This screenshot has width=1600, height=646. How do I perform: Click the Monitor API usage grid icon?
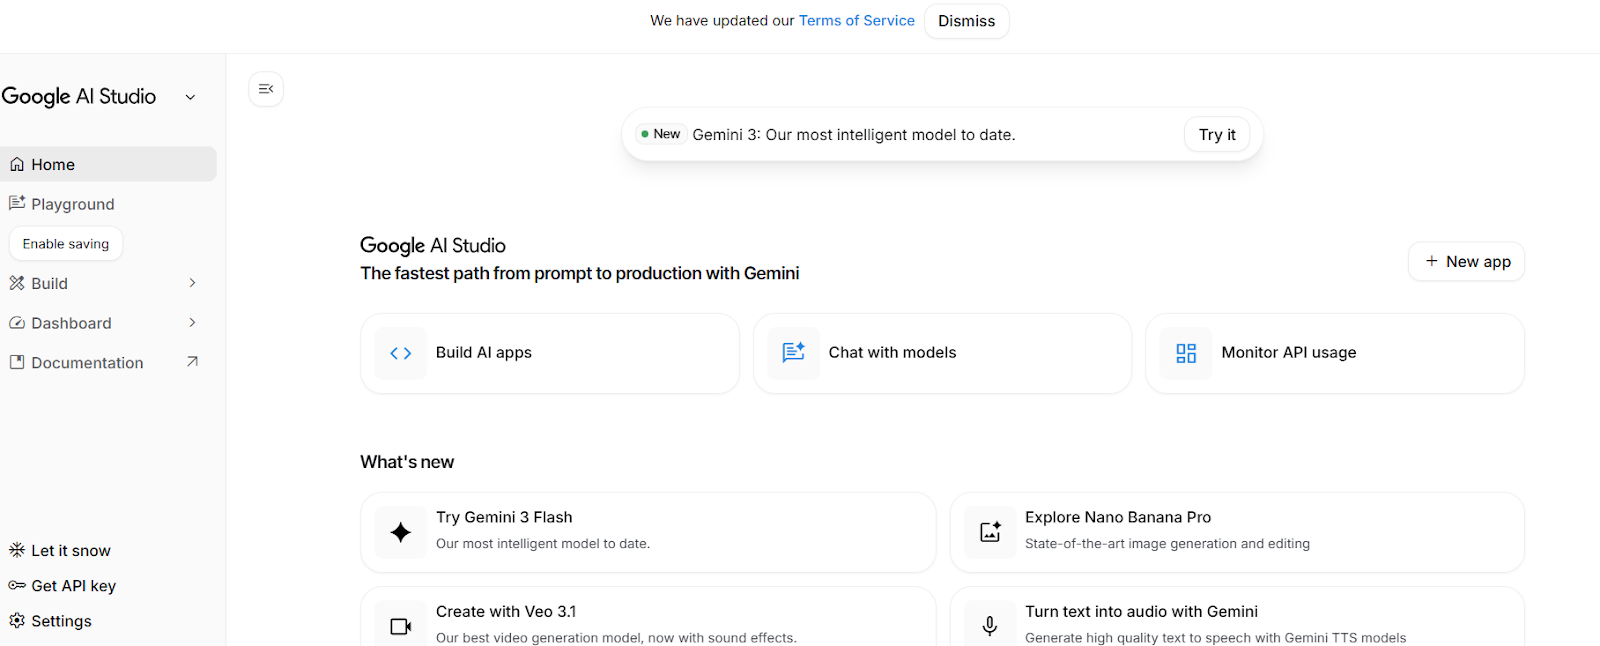[x=1185, y=353]
